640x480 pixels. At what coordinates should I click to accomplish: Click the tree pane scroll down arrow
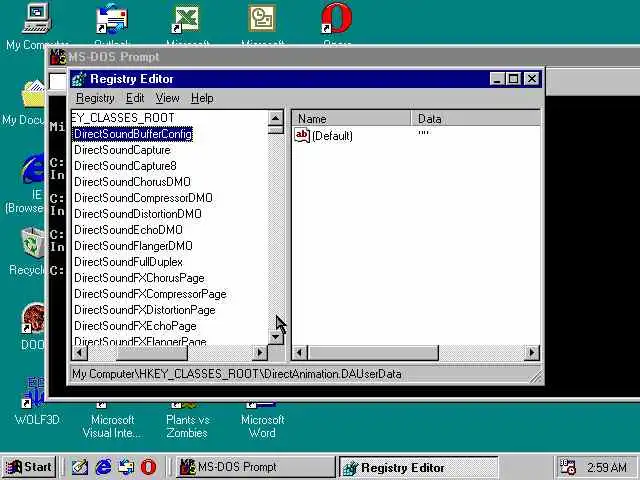point(276,337)
